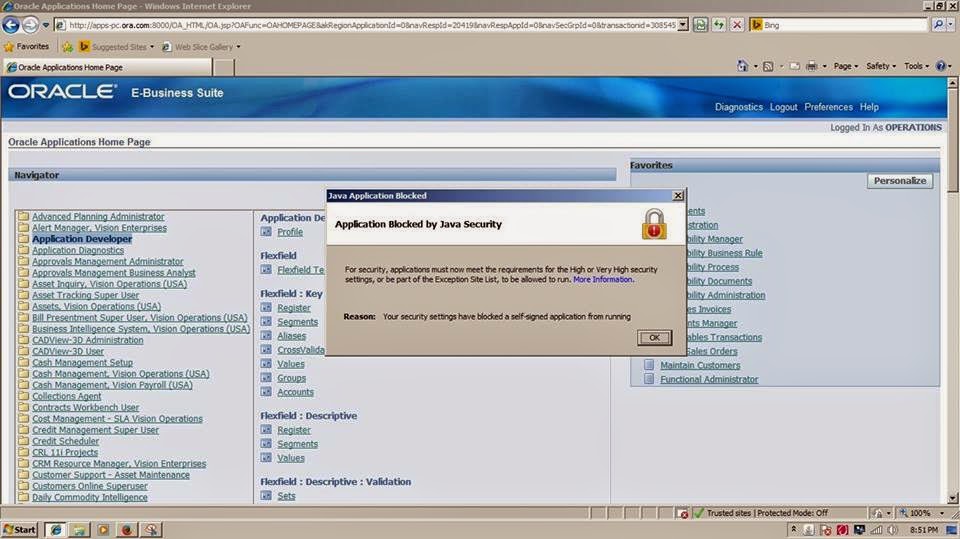Click the folder icon for Credit Scheduler

[x=23, y=441]
